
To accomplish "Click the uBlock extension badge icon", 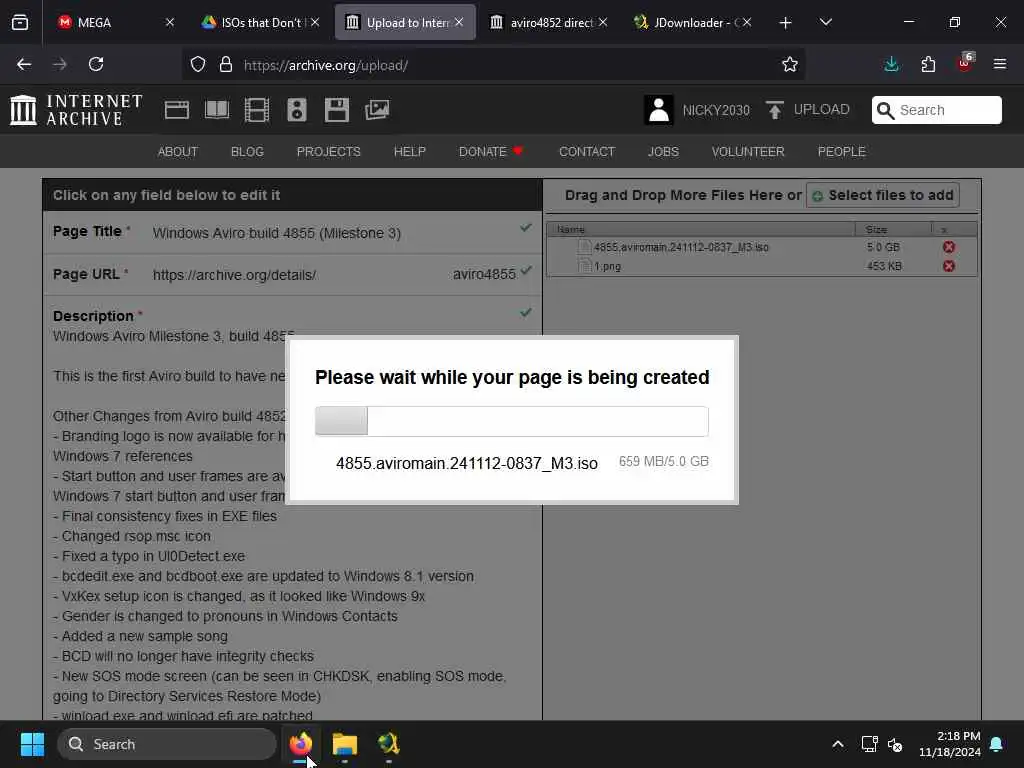I will (965, 63).
